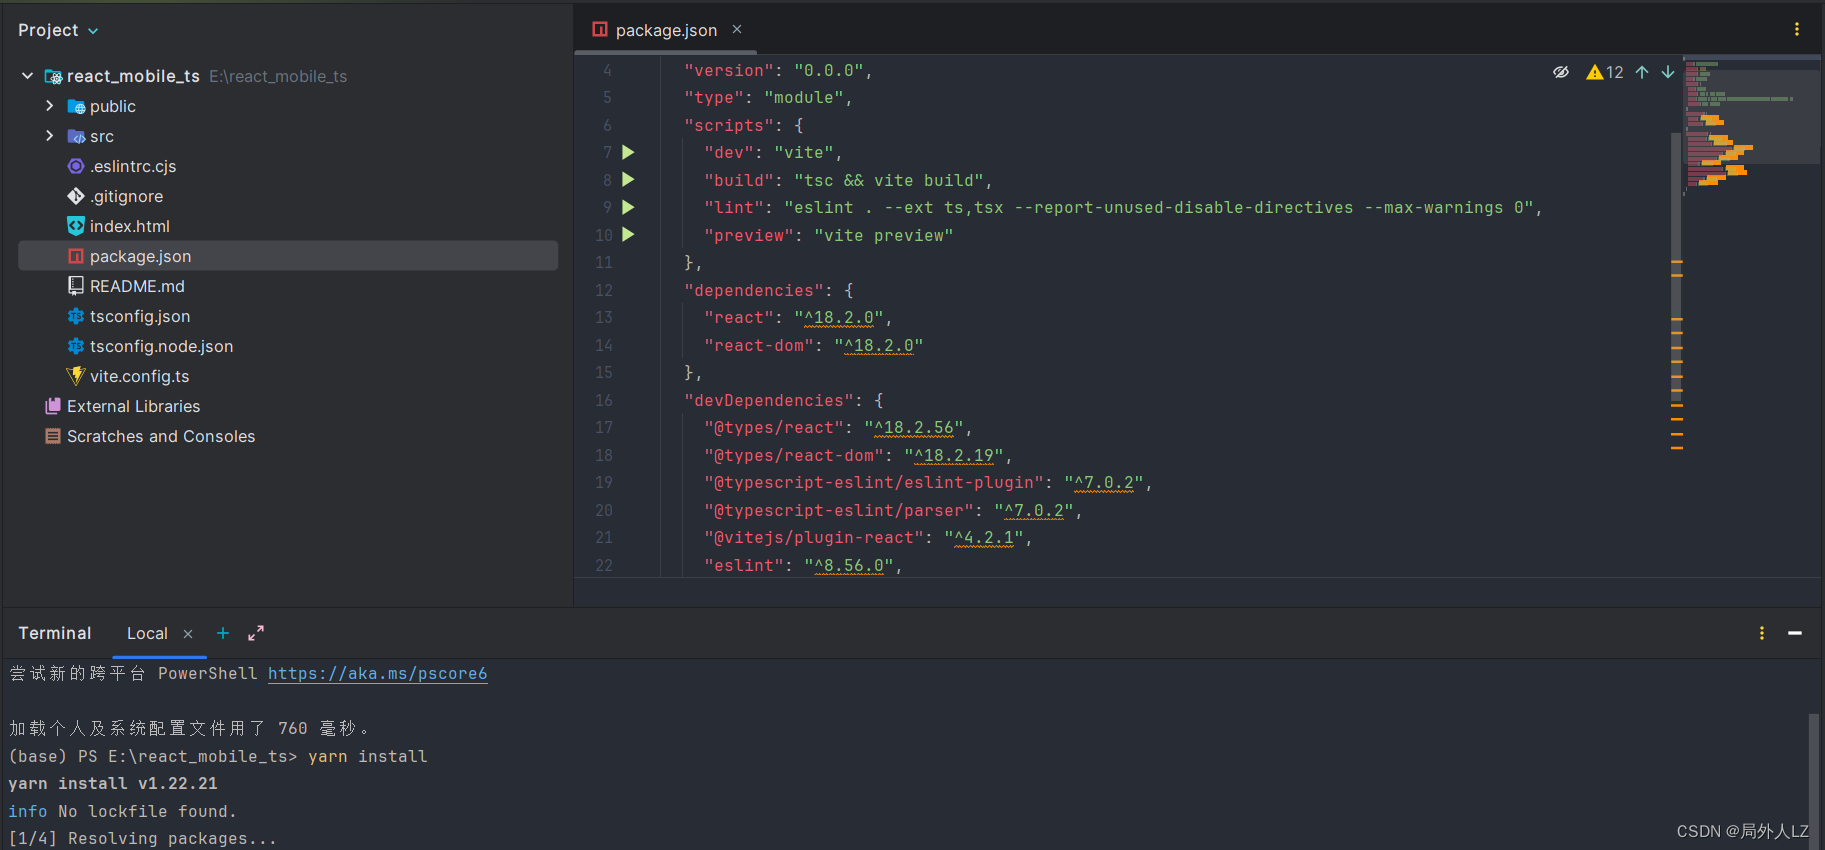Add a new terminal session
Viewport: 1825px width, 850px height.
(223, 633)
